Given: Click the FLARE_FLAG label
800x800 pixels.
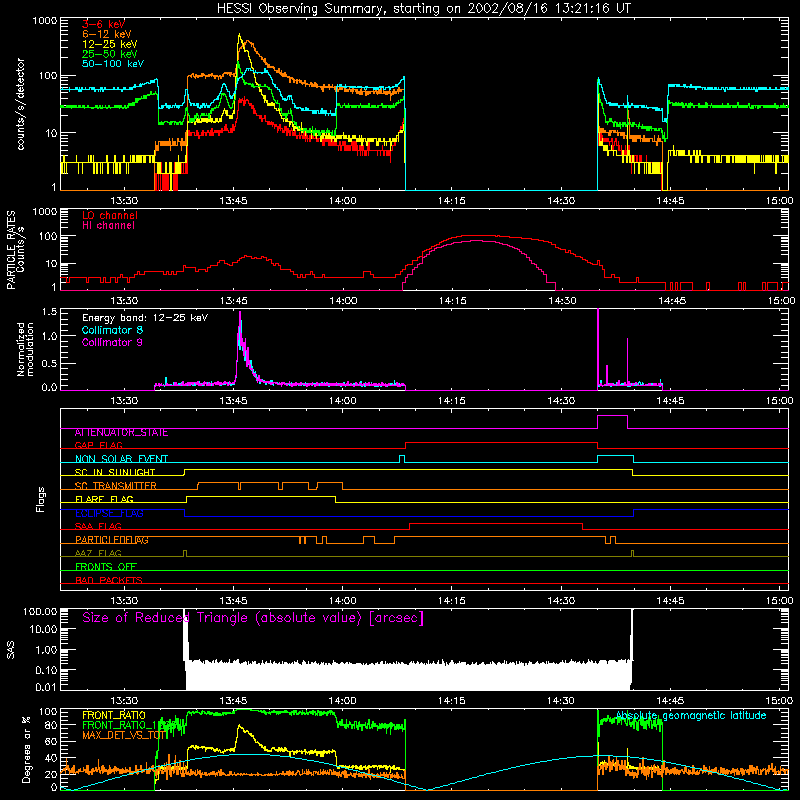Looking at the screenshot, I should pyautogui.click(x=104, y=499).
